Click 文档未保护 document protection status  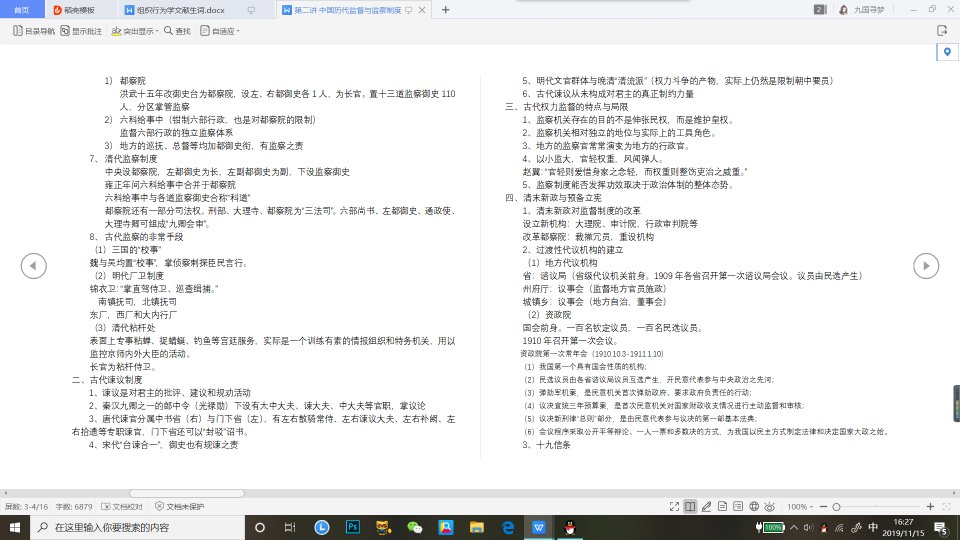point(179,506)
